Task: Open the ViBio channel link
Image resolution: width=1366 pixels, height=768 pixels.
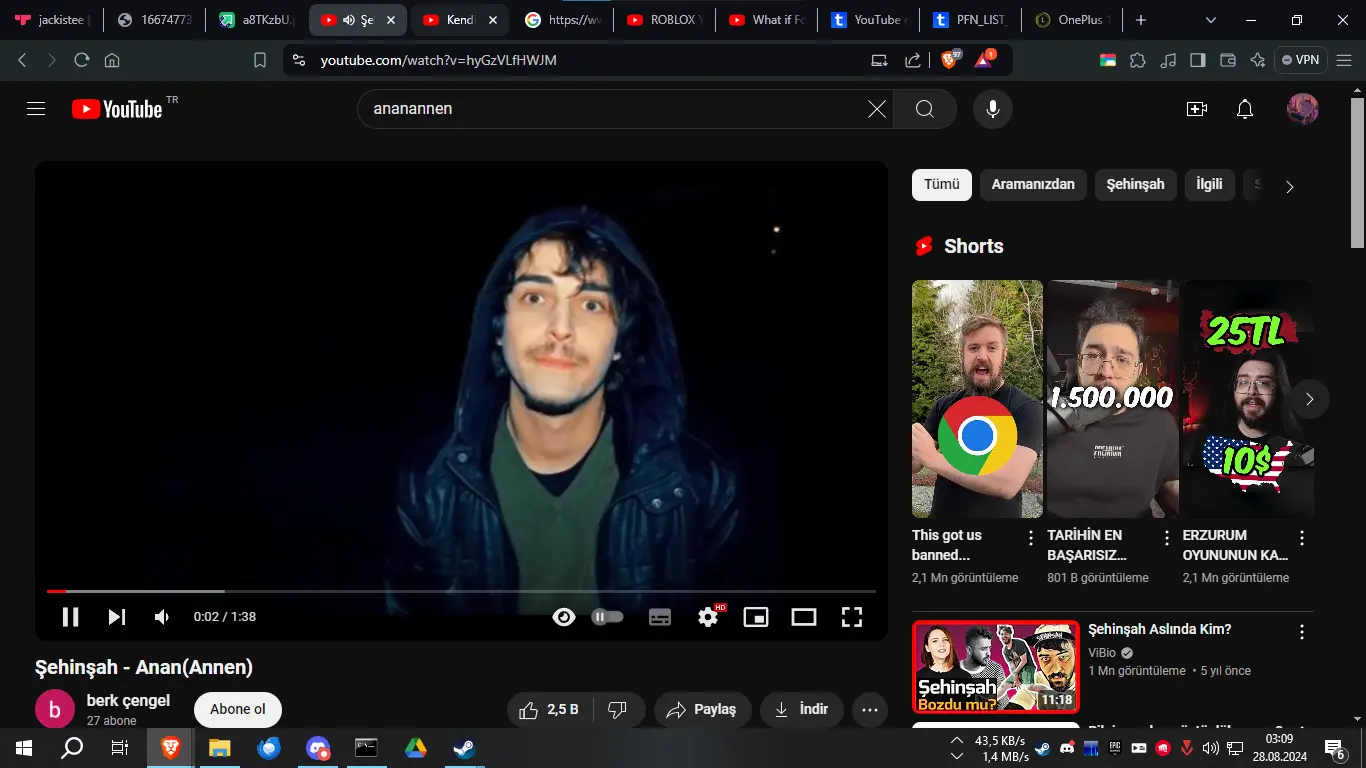Action: coord(1104,653)
